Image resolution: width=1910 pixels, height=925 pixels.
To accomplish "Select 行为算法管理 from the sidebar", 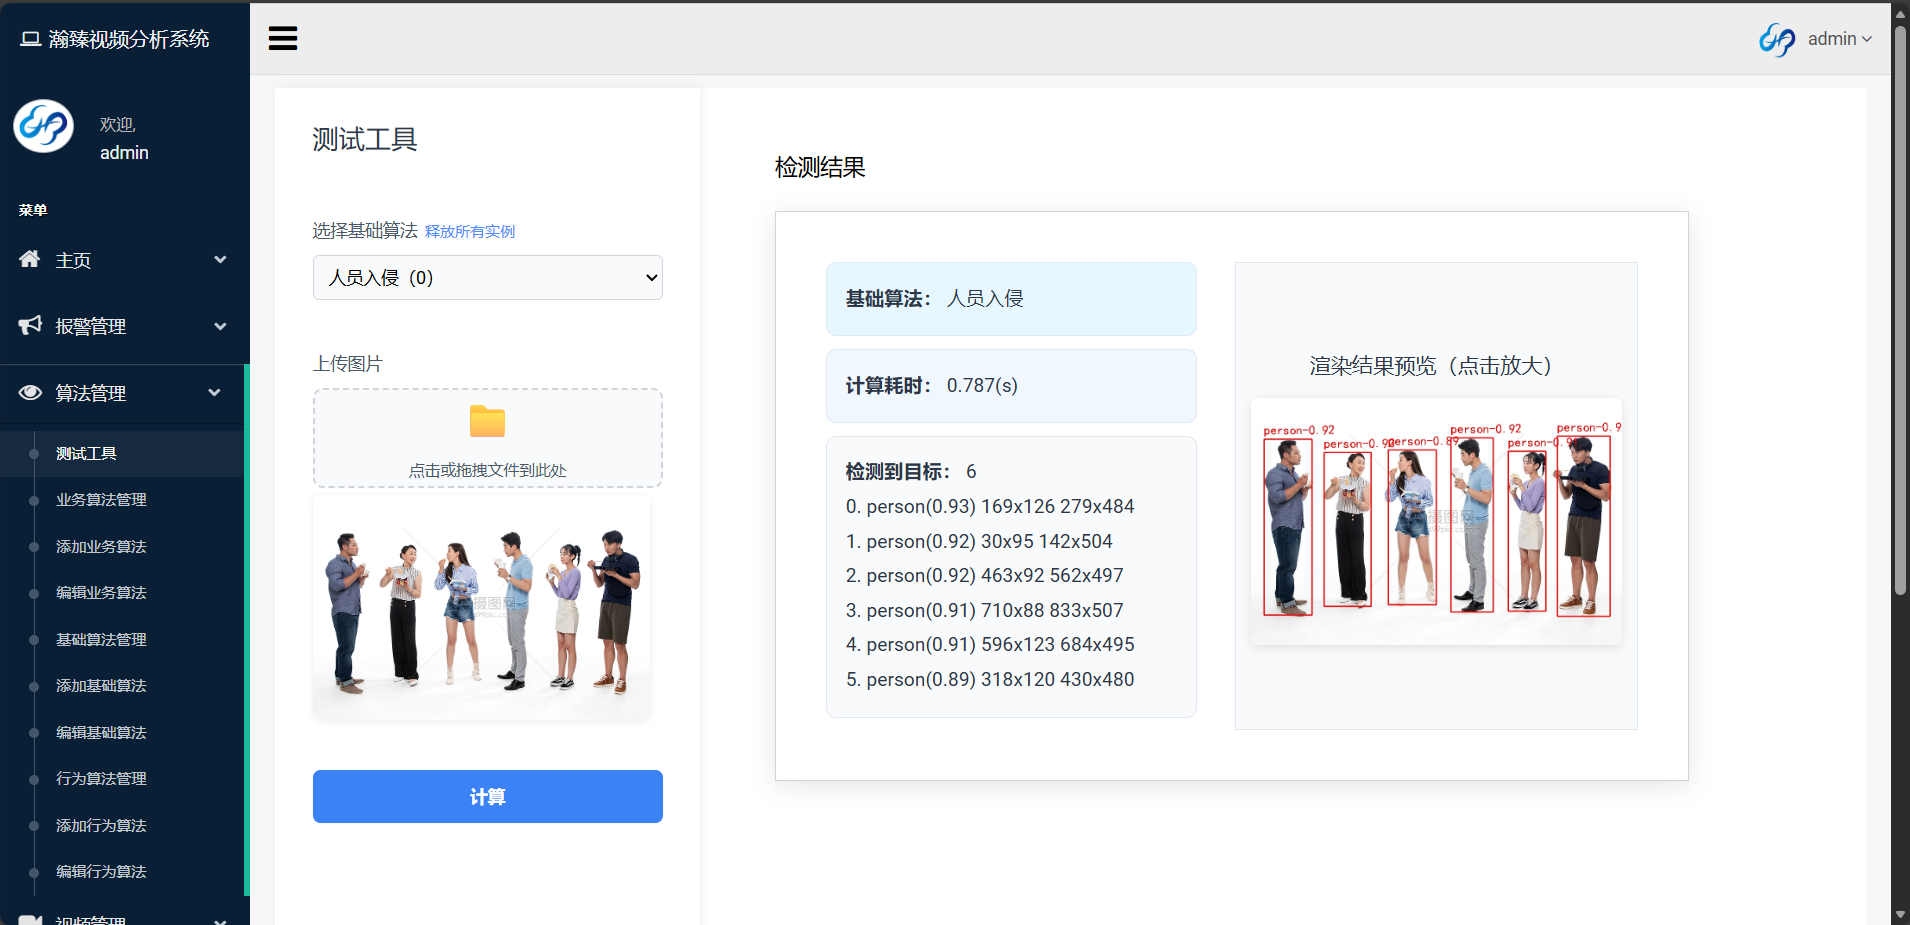I will [x=101, y=778].
